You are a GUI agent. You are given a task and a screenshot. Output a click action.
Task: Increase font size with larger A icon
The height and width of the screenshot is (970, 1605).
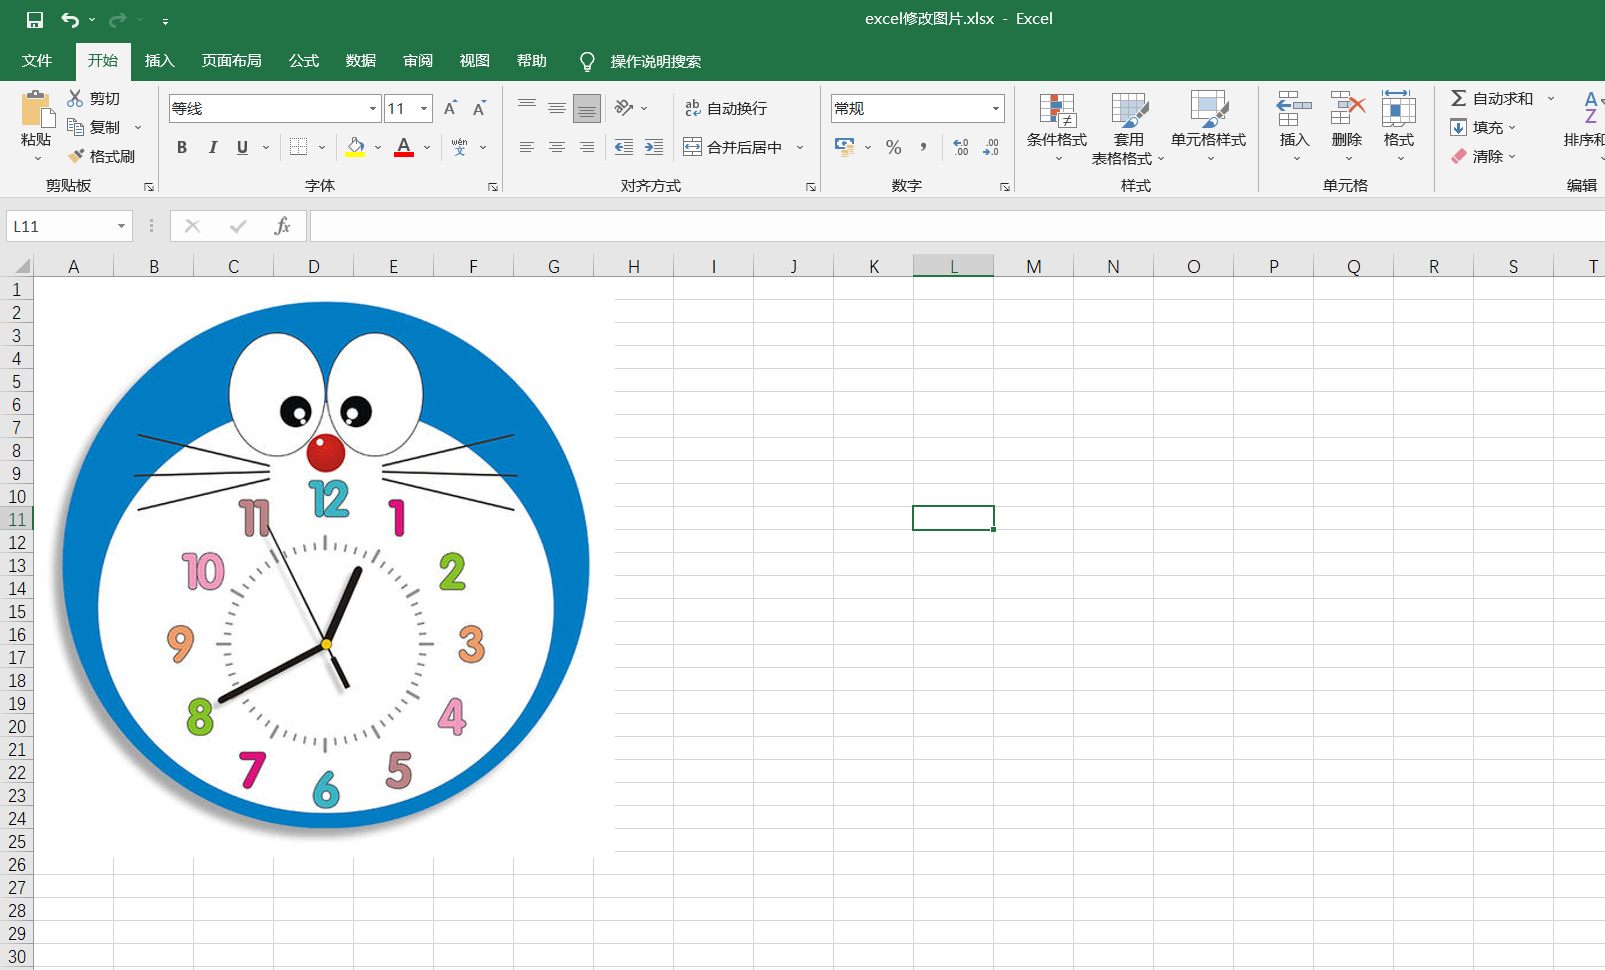(450, 108)
